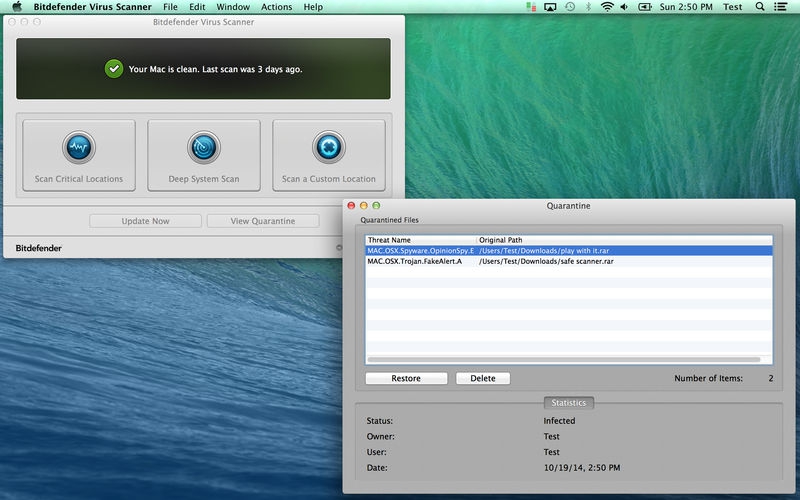Launch Deep System Scan
The width and height of the screenshot is (800, 500).
click(204, 155)
